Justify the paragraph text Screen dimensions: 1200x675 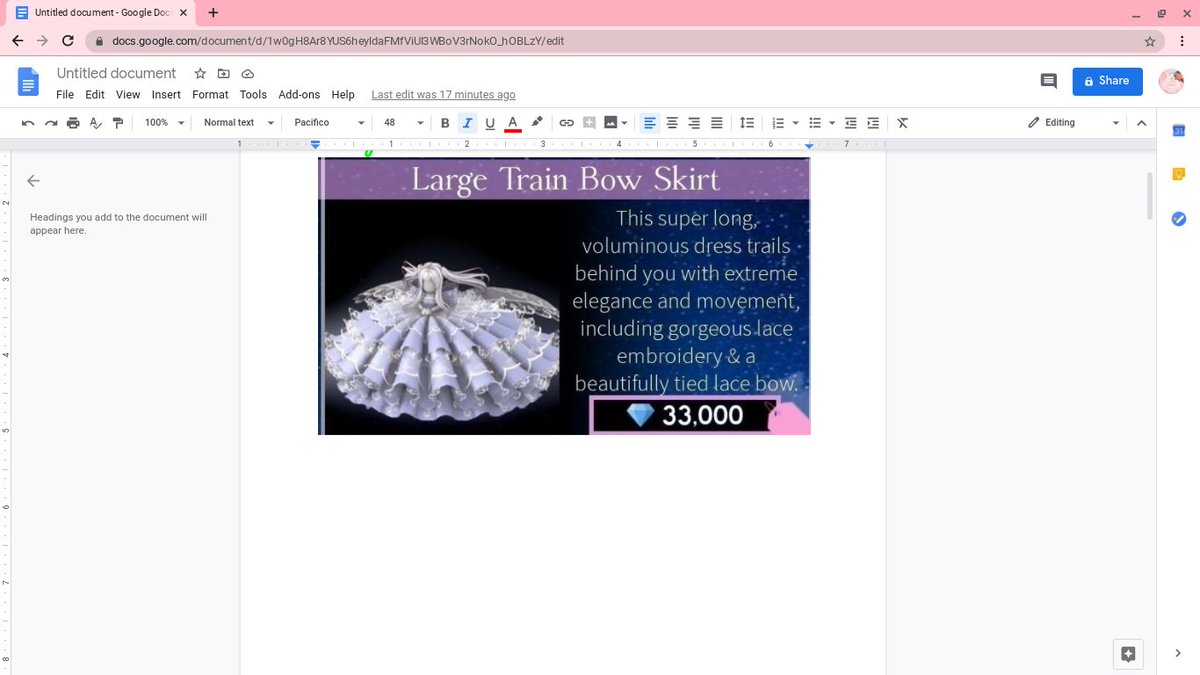716,123
